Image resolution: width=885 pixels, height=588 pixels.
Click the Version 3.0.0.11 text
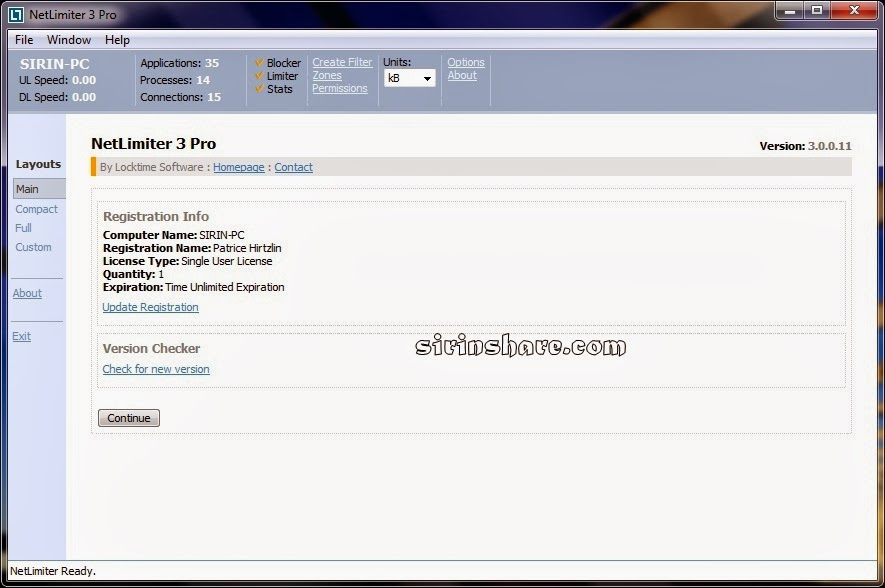[x=805, y=146]
